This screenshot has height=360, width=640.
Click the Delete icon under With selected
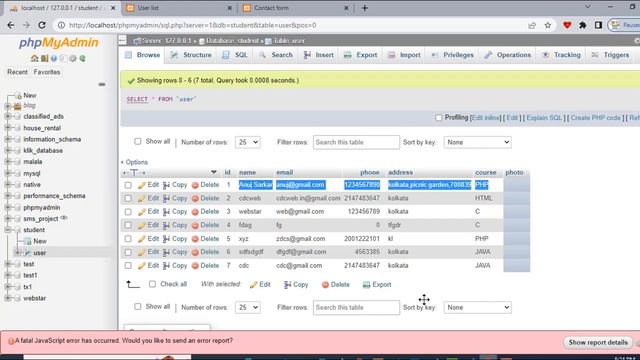(325, 284)
